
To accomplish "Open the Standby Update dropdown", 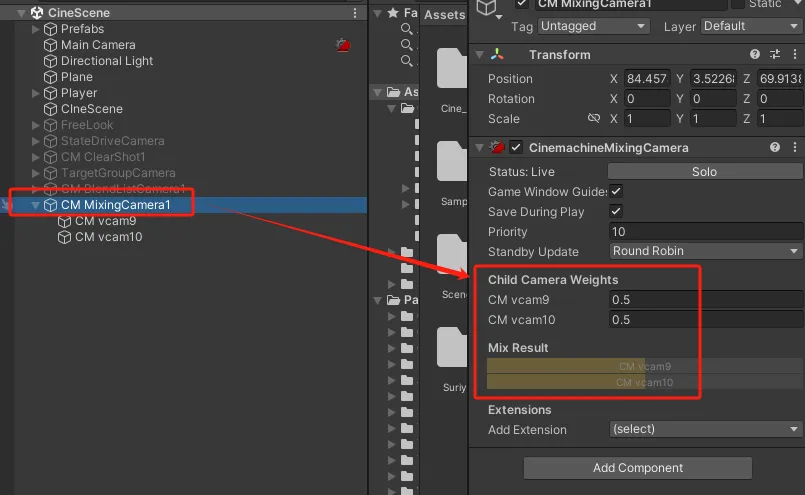I will 706,251.
